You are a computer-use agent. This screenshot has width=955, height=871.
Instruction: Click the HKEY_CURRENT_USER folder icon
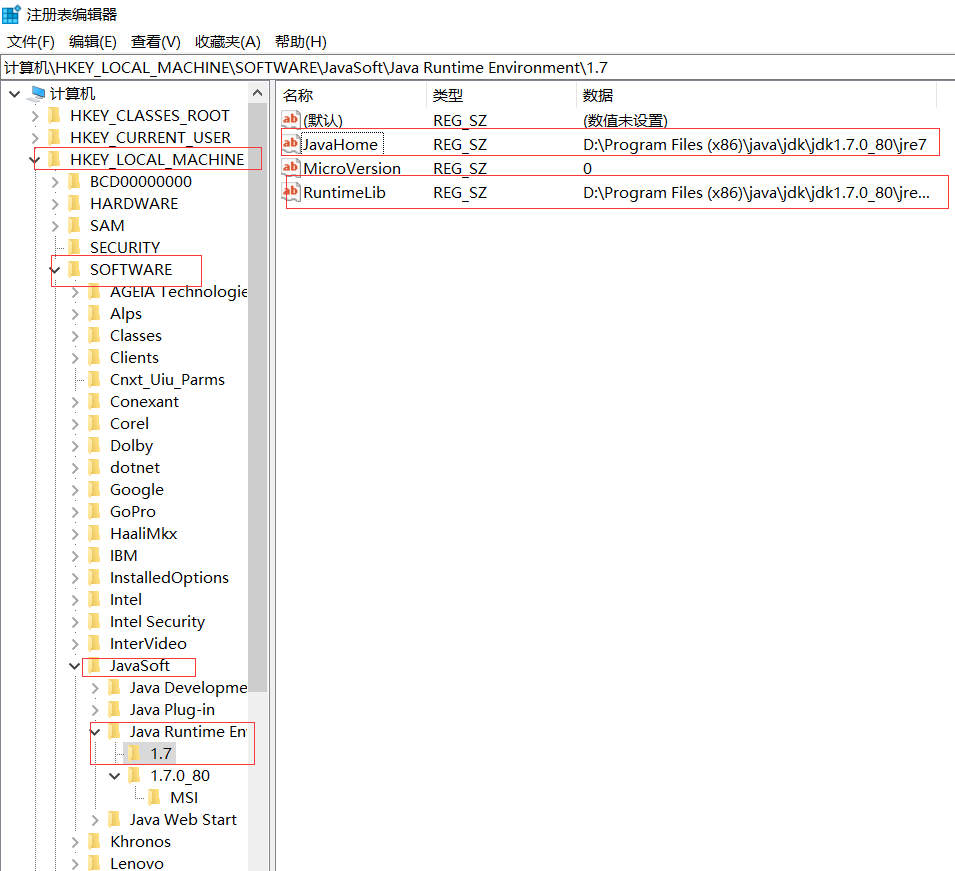point(55,137)
